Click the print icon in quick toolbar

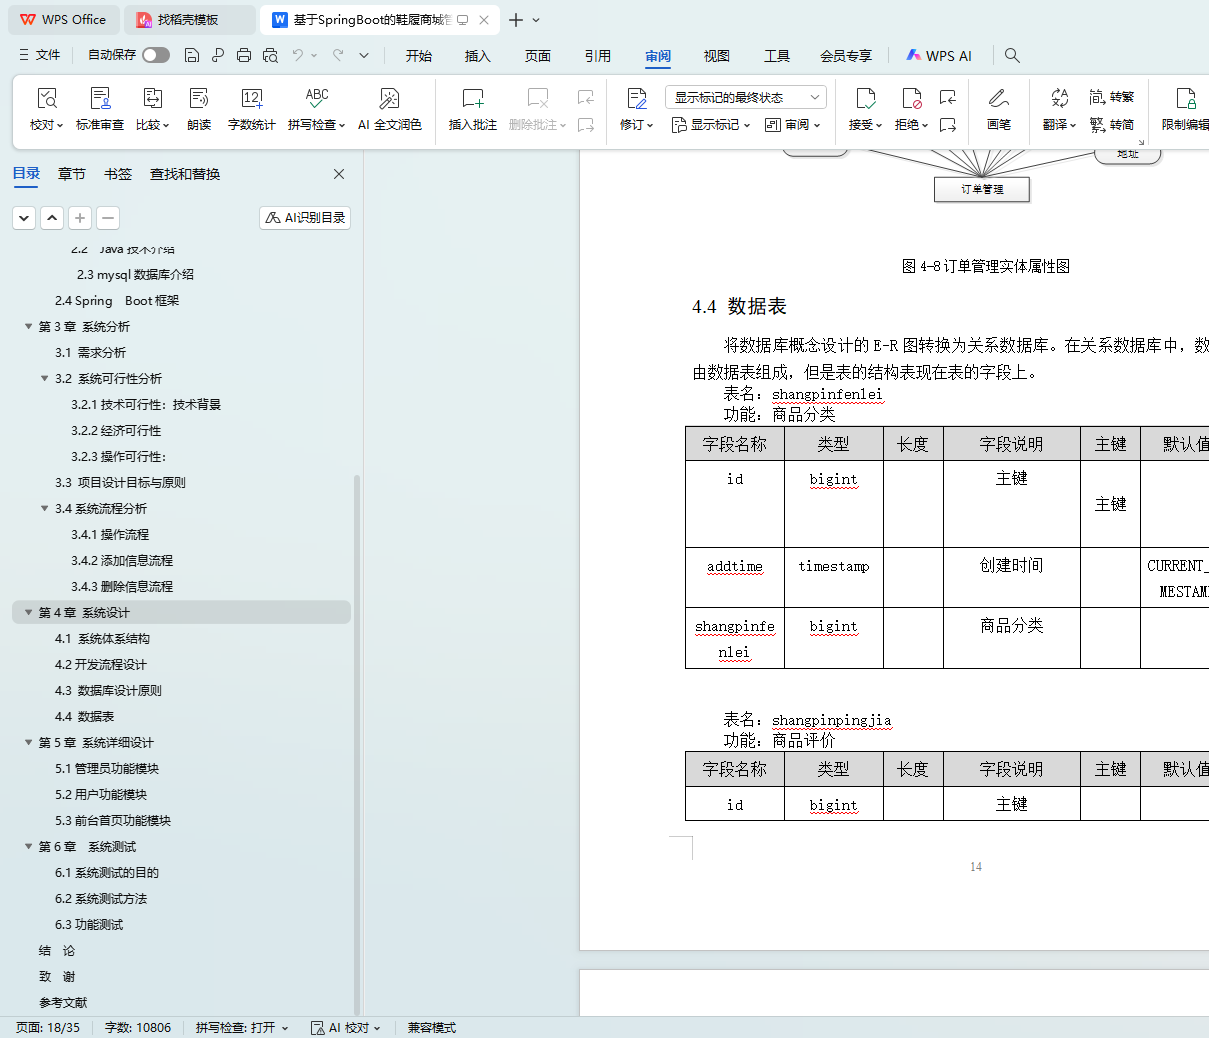[x=244, y=55]
